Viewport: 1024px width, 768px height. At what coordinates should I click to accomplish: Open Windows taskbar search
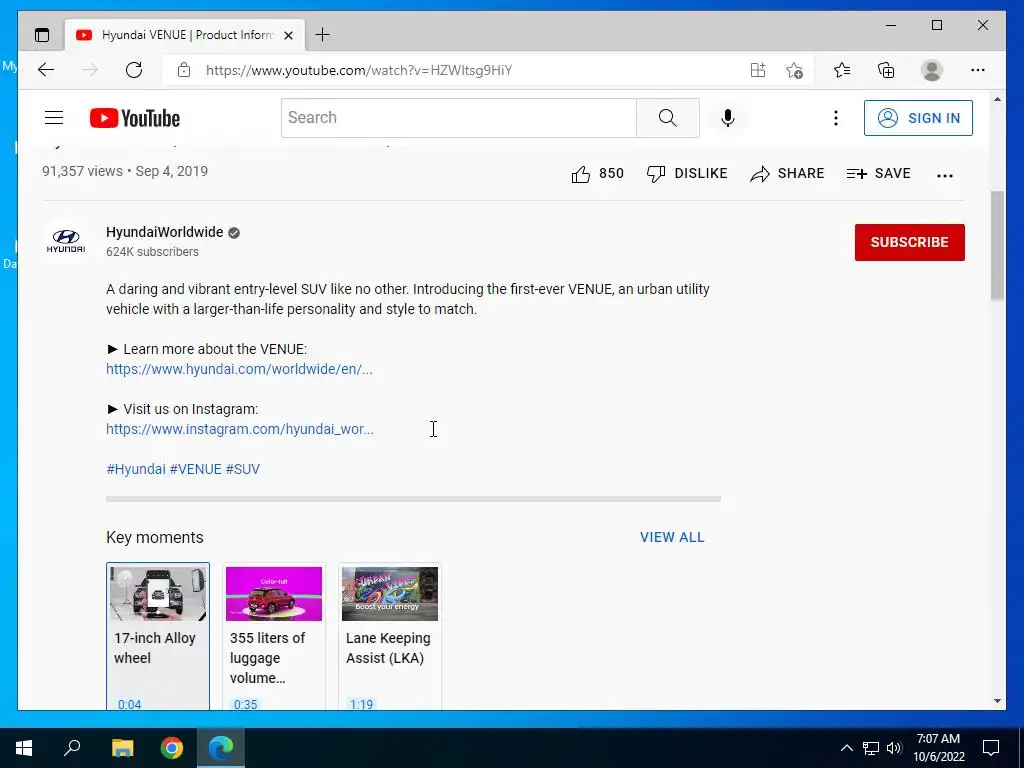click(72, 748)
